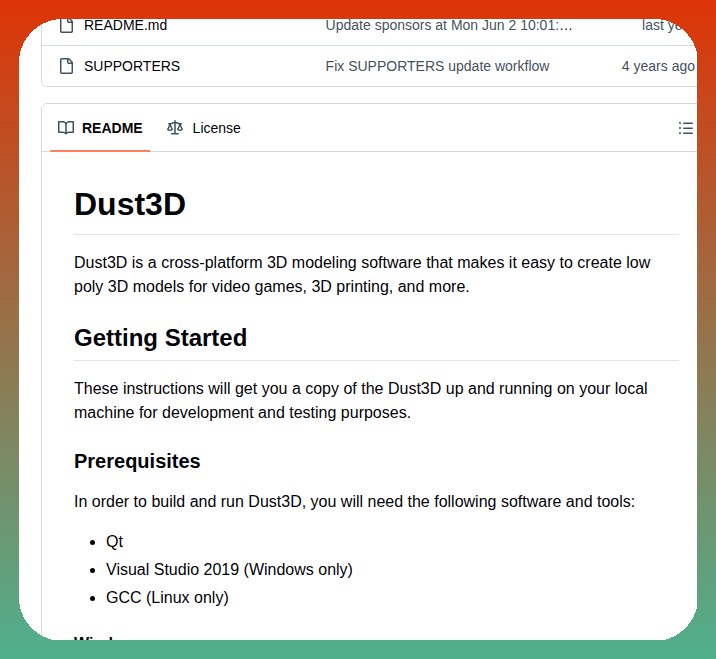
Task: Switch to the README tab
Action: [x=100, y=128]
